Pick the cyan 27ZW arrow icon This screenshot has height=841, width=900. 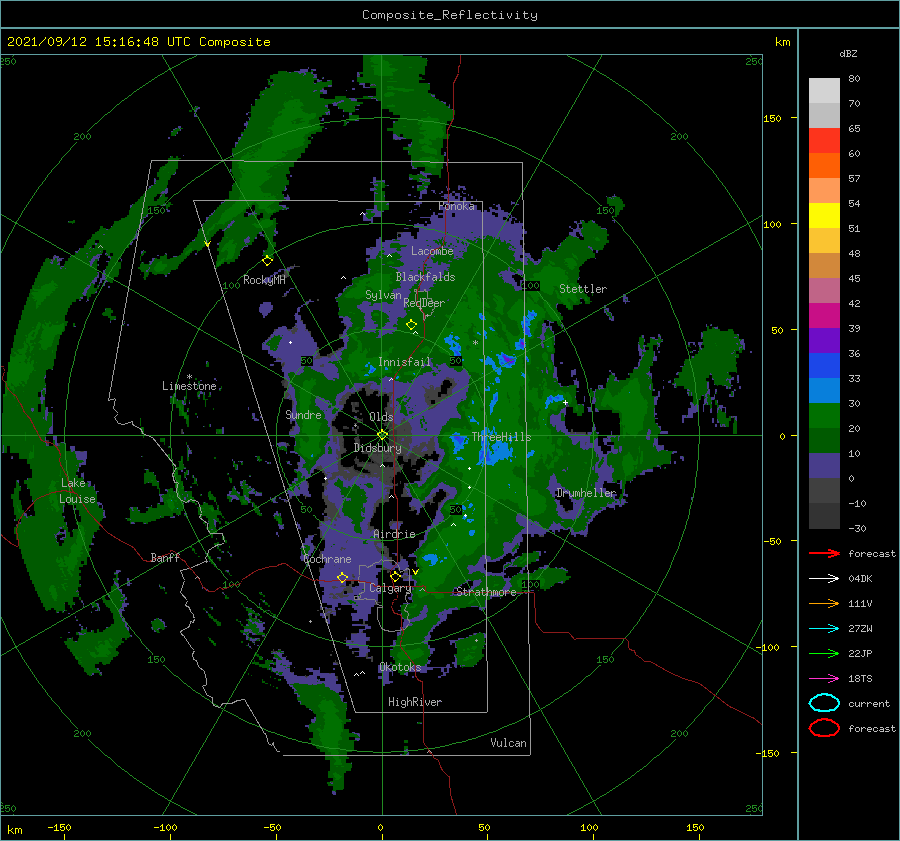pos(824,629)
